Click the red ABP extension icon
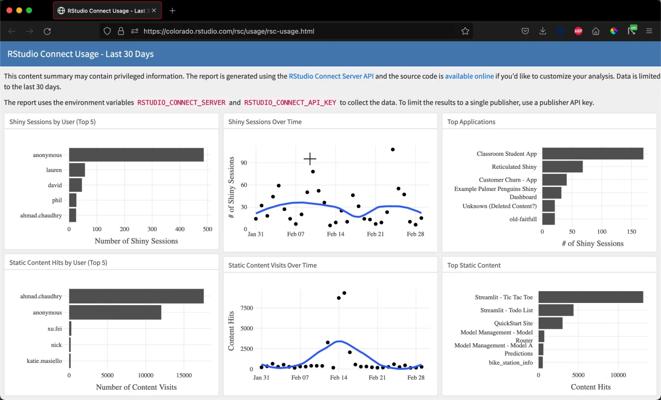The height and width of the screenshot is (400, 661). pos(578,31)
